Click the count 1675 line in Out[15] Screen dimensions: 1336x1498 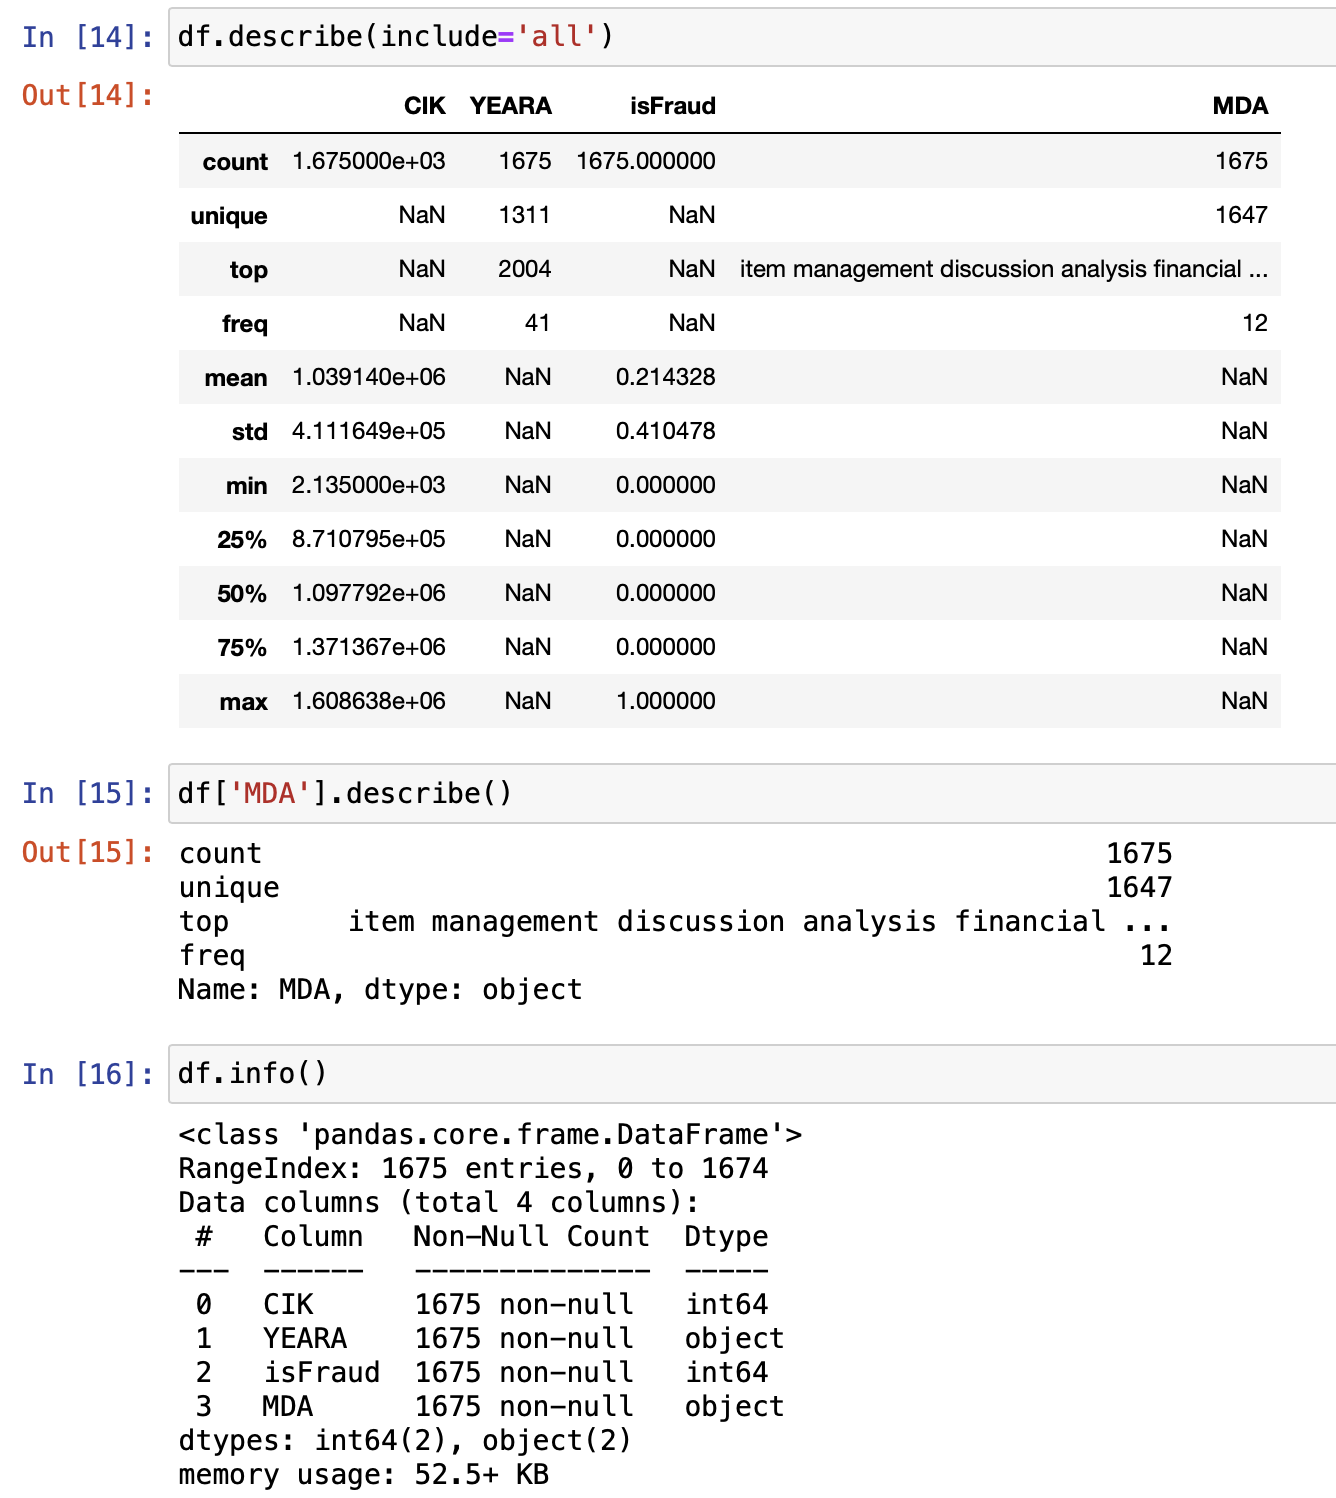click(x=675, y=854)
